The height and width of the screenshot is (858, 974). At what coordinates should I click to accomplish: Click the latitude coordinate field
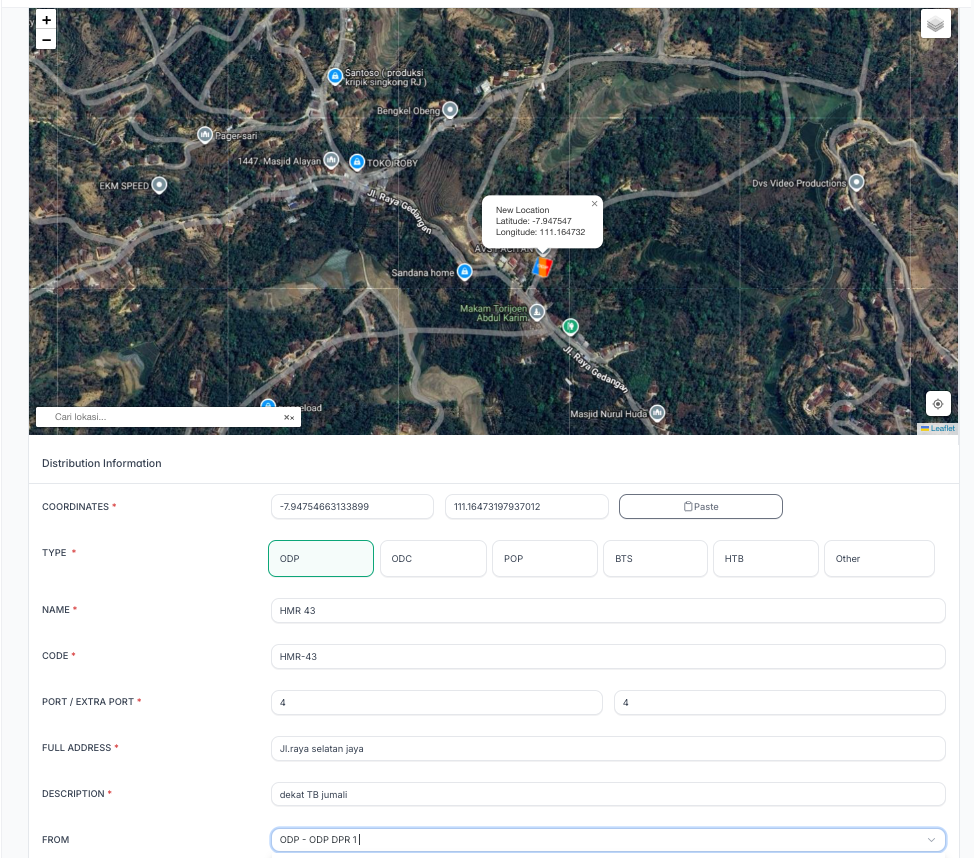click(x=352, y=507)
